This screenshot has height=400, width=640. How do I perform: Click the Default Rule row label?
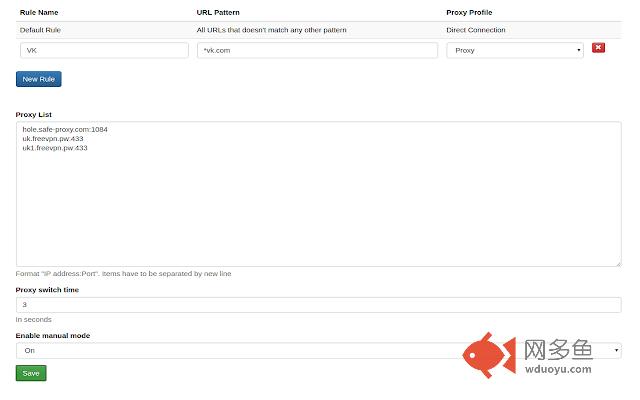(40, 30)
